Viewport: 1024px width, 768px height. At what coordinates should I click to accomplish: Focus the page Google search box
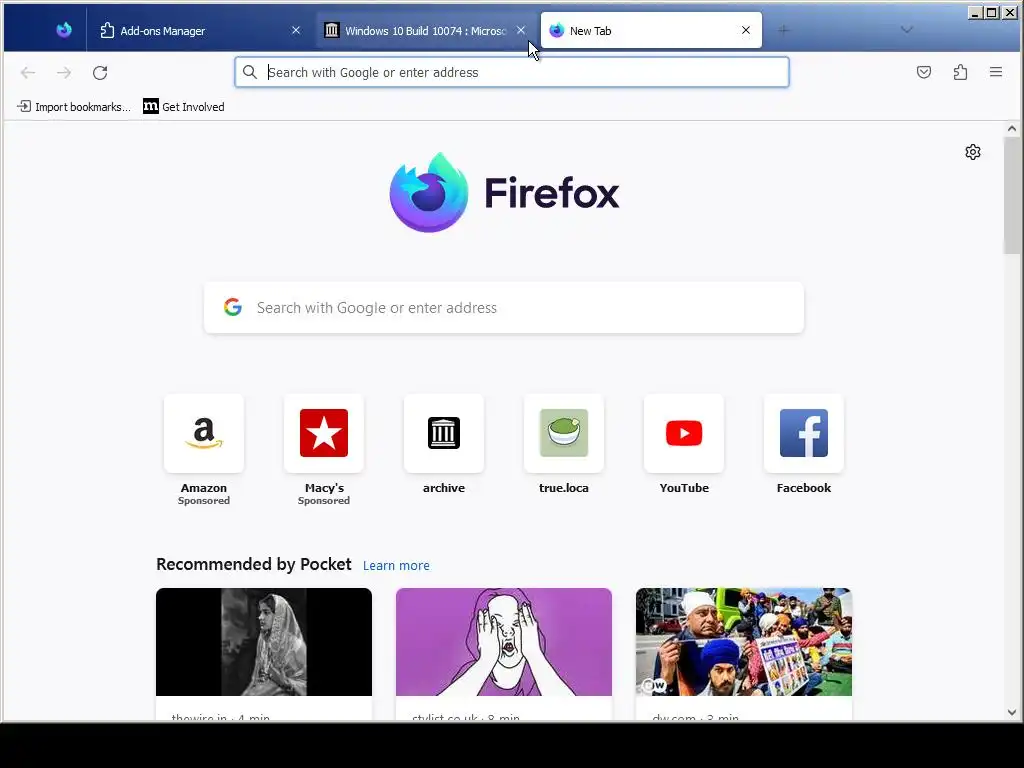coord(504,308)
